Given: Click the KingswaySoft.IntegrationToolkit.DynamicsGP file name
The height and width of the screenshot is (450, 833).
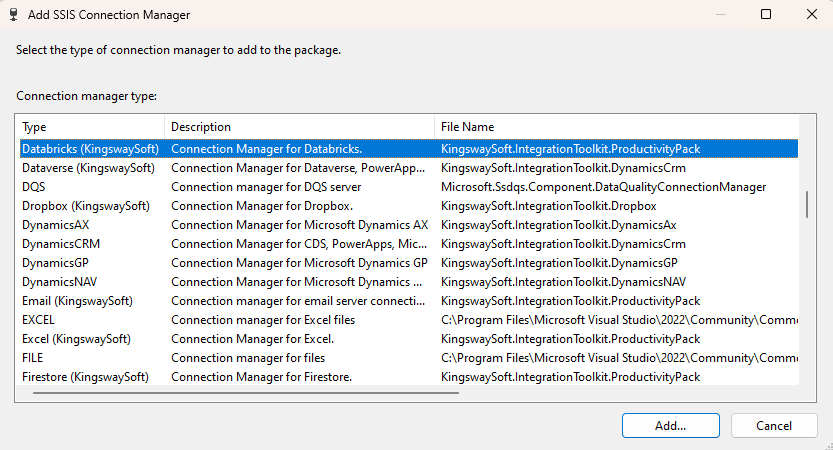Looking at the screenshot, I should click(559, 263).
